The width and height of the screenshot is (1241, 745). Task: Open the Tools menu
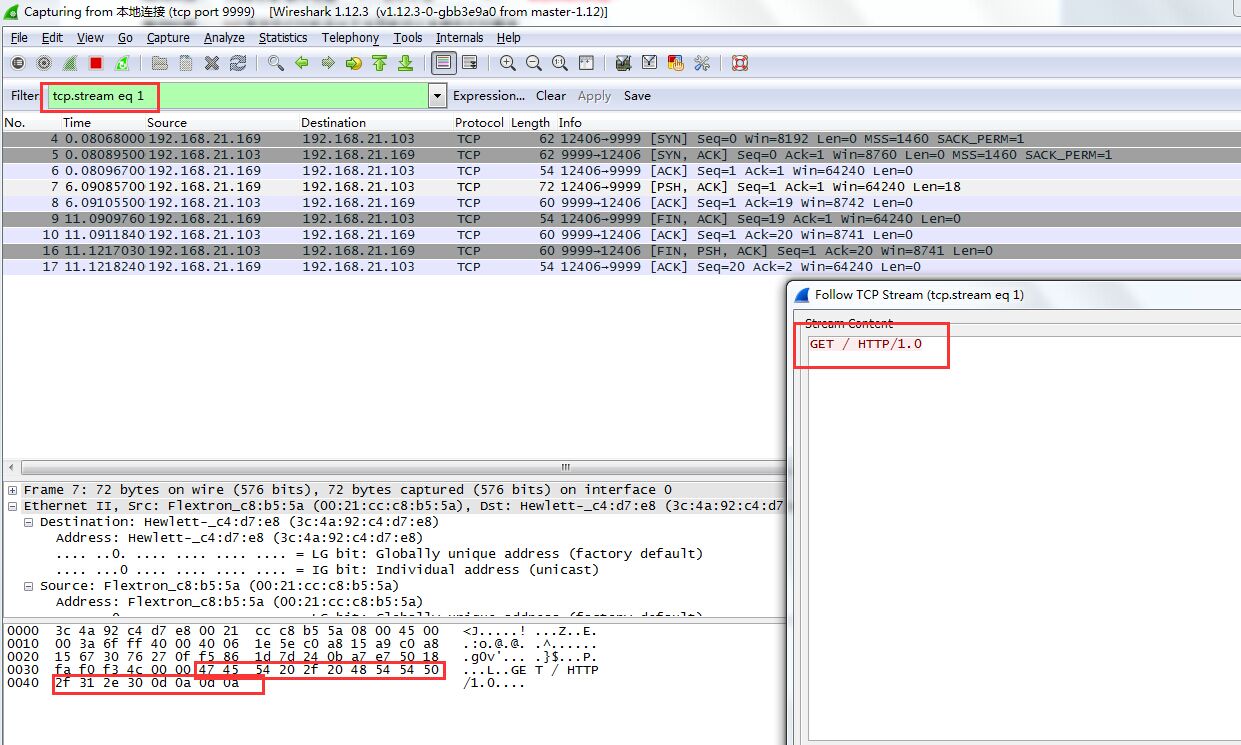click(x=407, y=38)
